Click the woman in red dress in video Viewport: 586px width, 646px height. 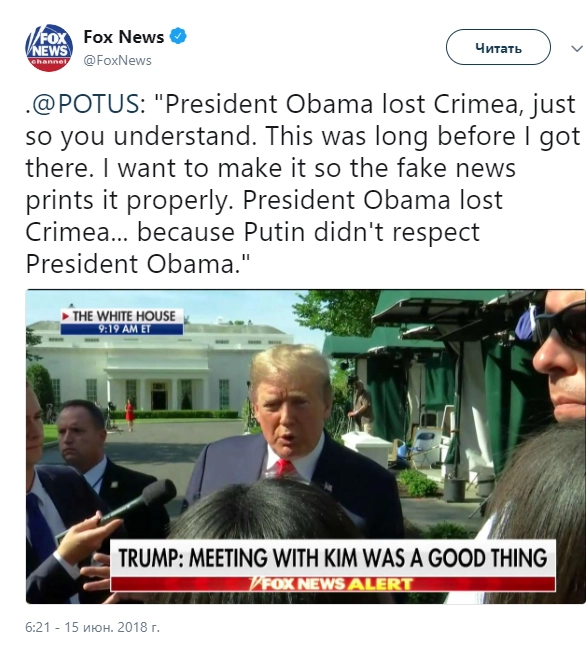(x=129, y=413)
